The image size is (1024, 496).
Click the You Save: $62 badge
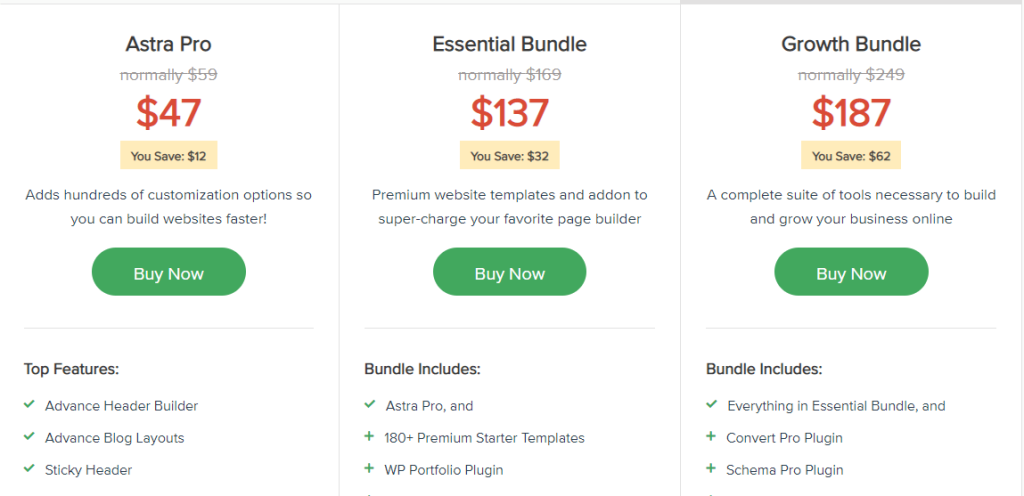tap(851, 155)
